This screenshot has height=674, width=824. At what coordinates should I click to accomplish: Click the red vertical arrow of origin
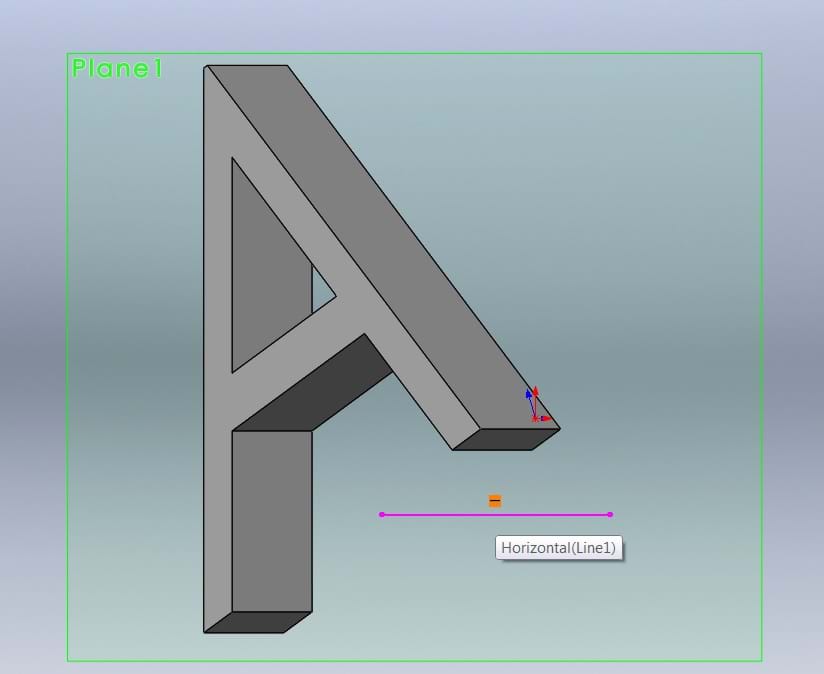click(535, 391)
